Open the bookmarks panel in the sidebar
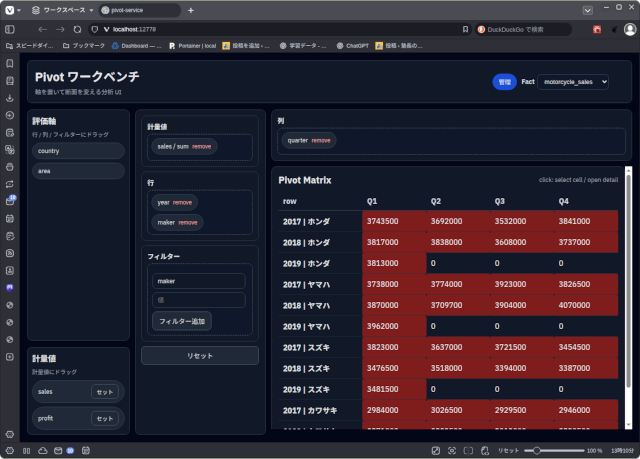 (9, 64)
